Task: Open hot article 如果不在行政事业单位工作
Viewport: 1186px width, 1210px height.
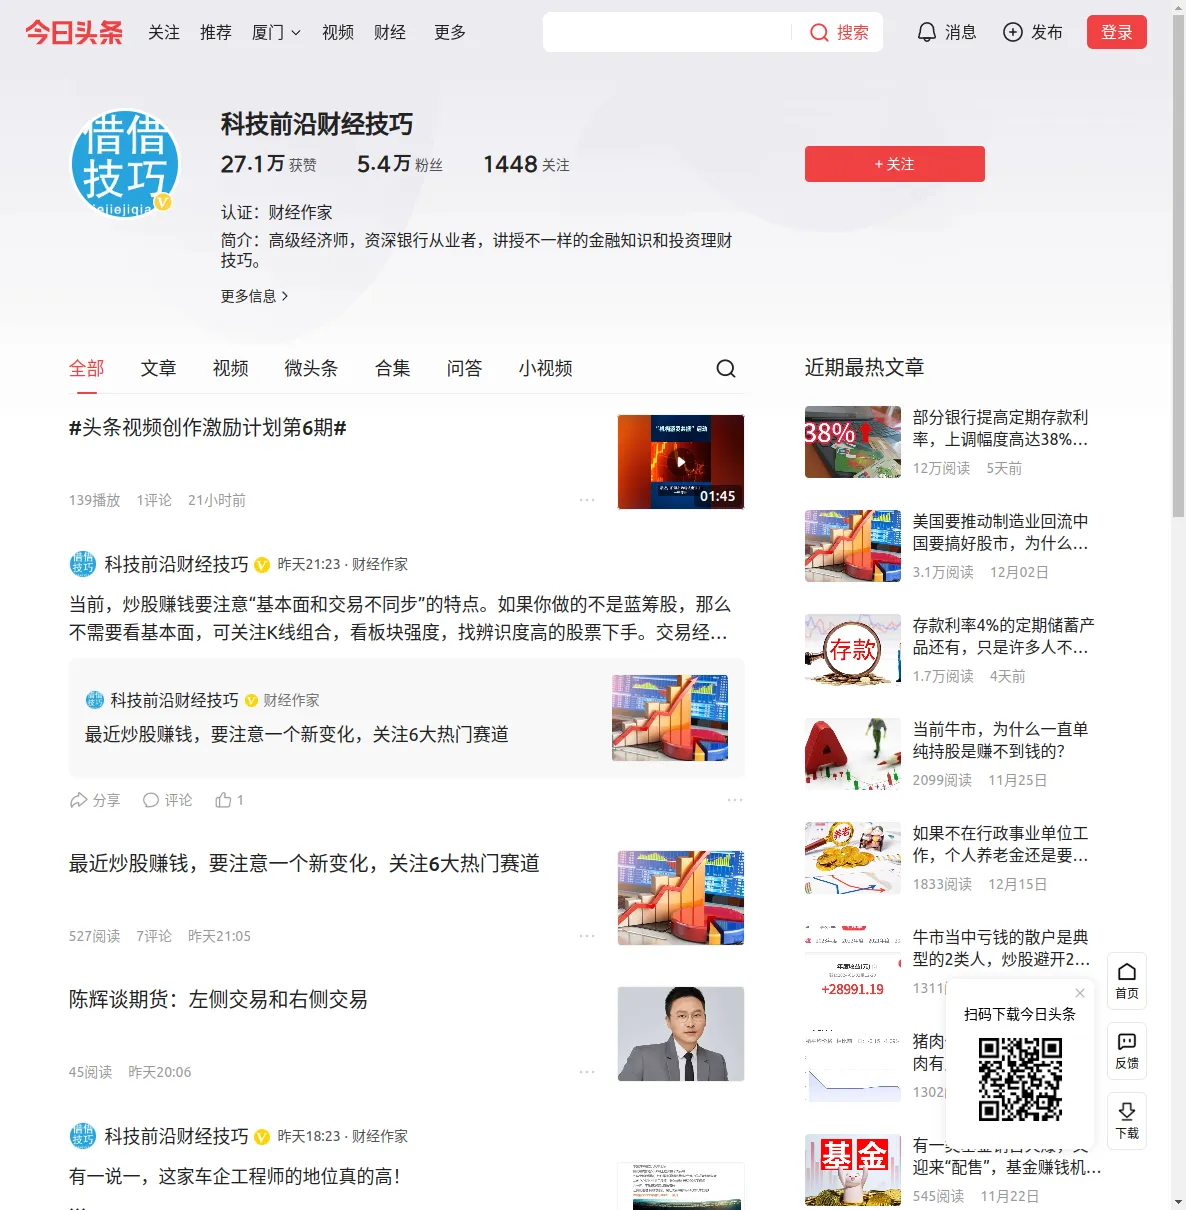Action: [x=1001, y=844]
